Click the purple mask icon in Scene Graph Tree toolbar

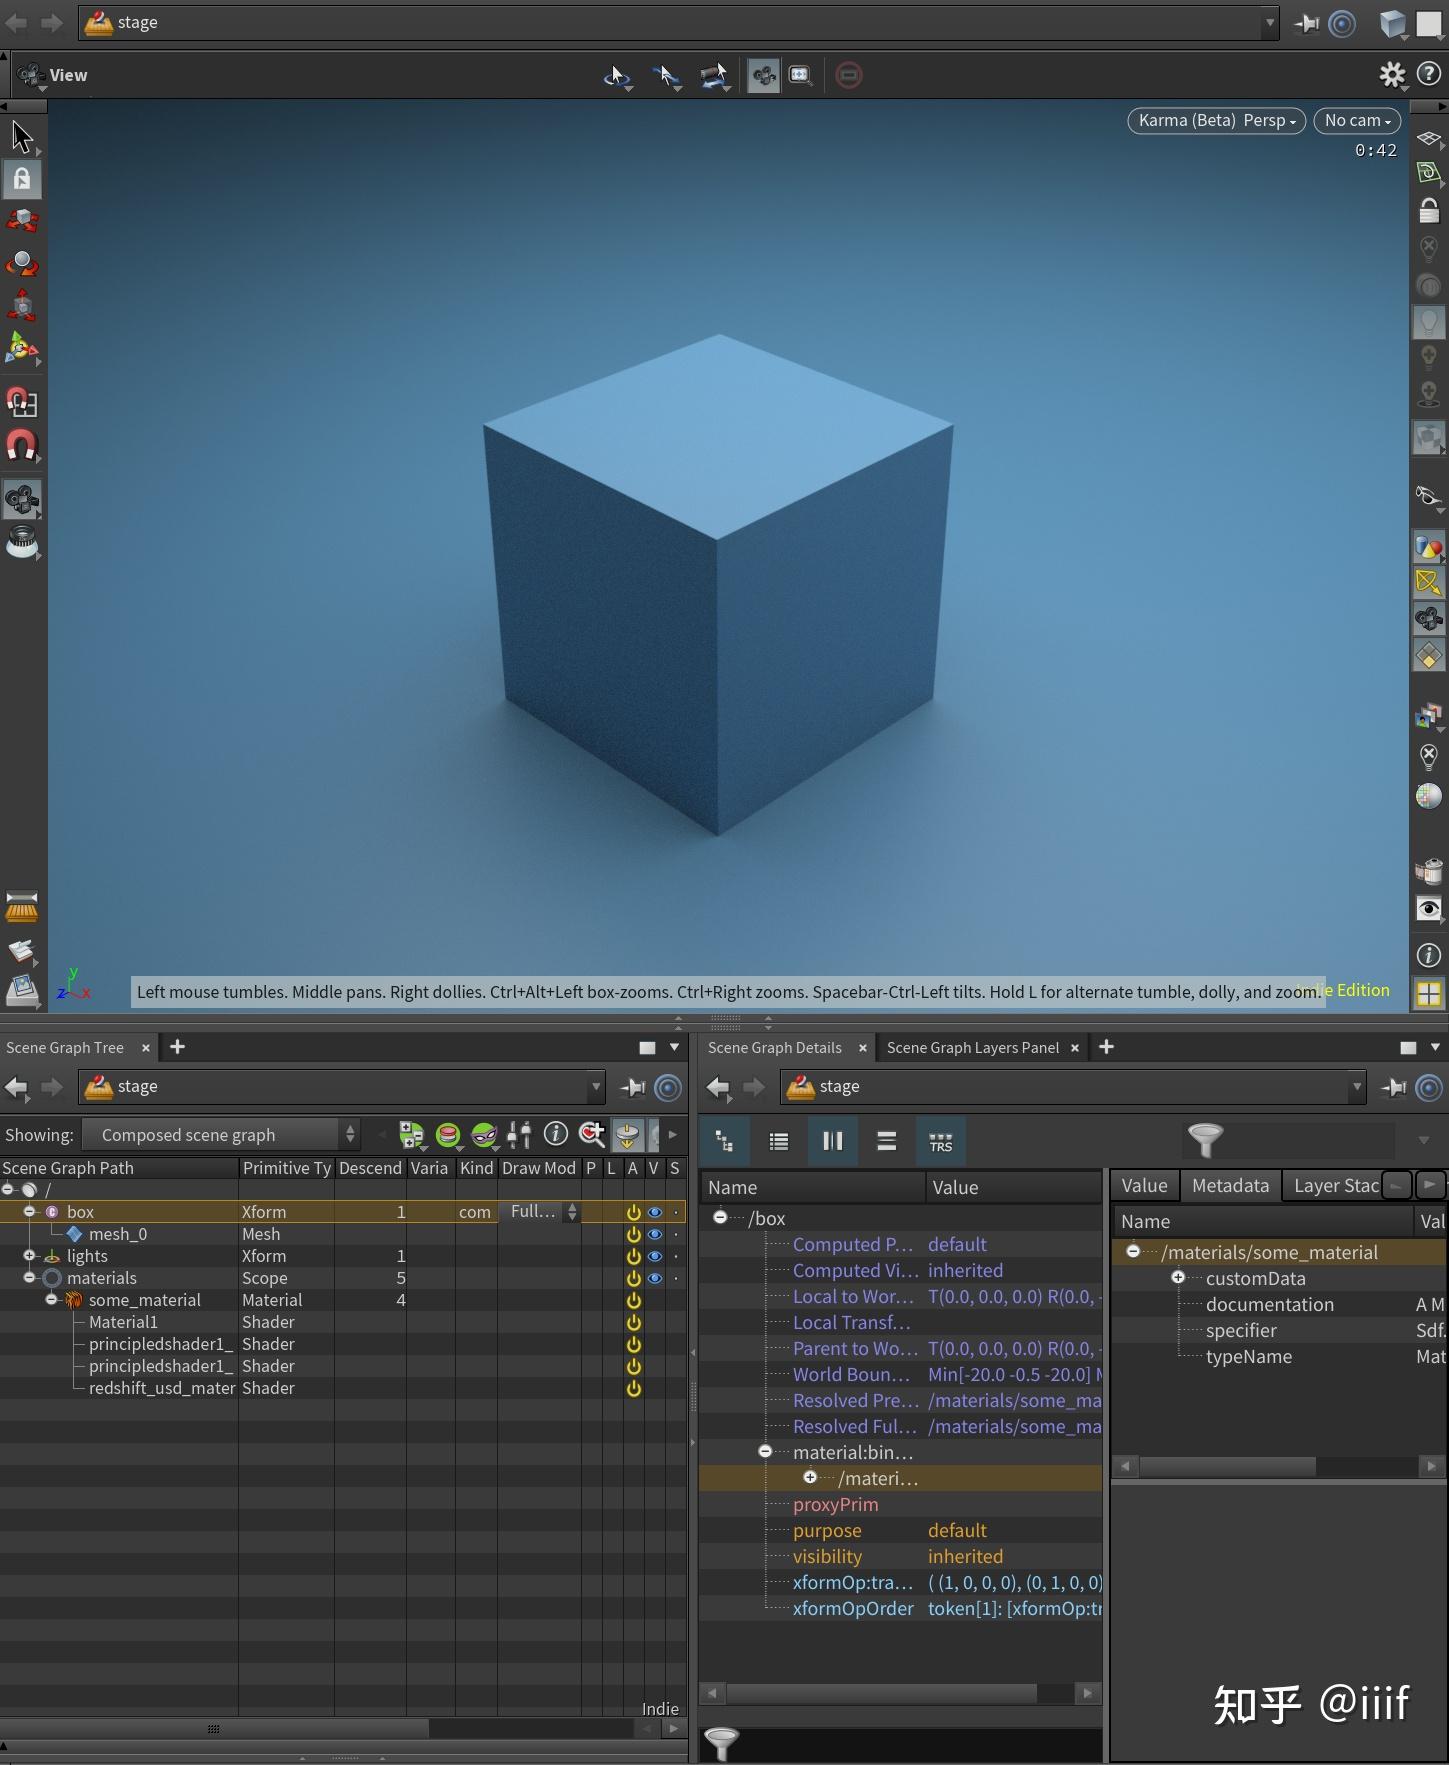[x=484, y=1135]
